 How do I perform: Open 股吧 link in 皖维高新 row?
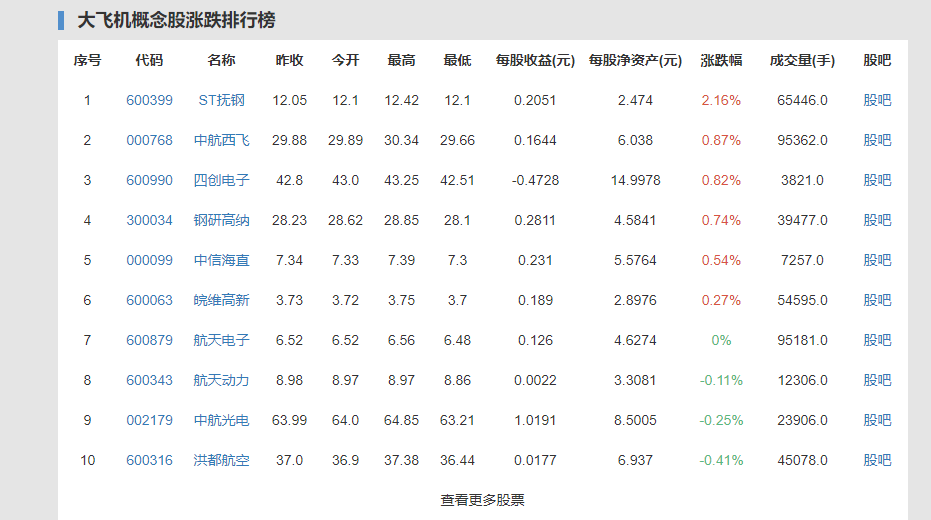click(x=877, y=300)
